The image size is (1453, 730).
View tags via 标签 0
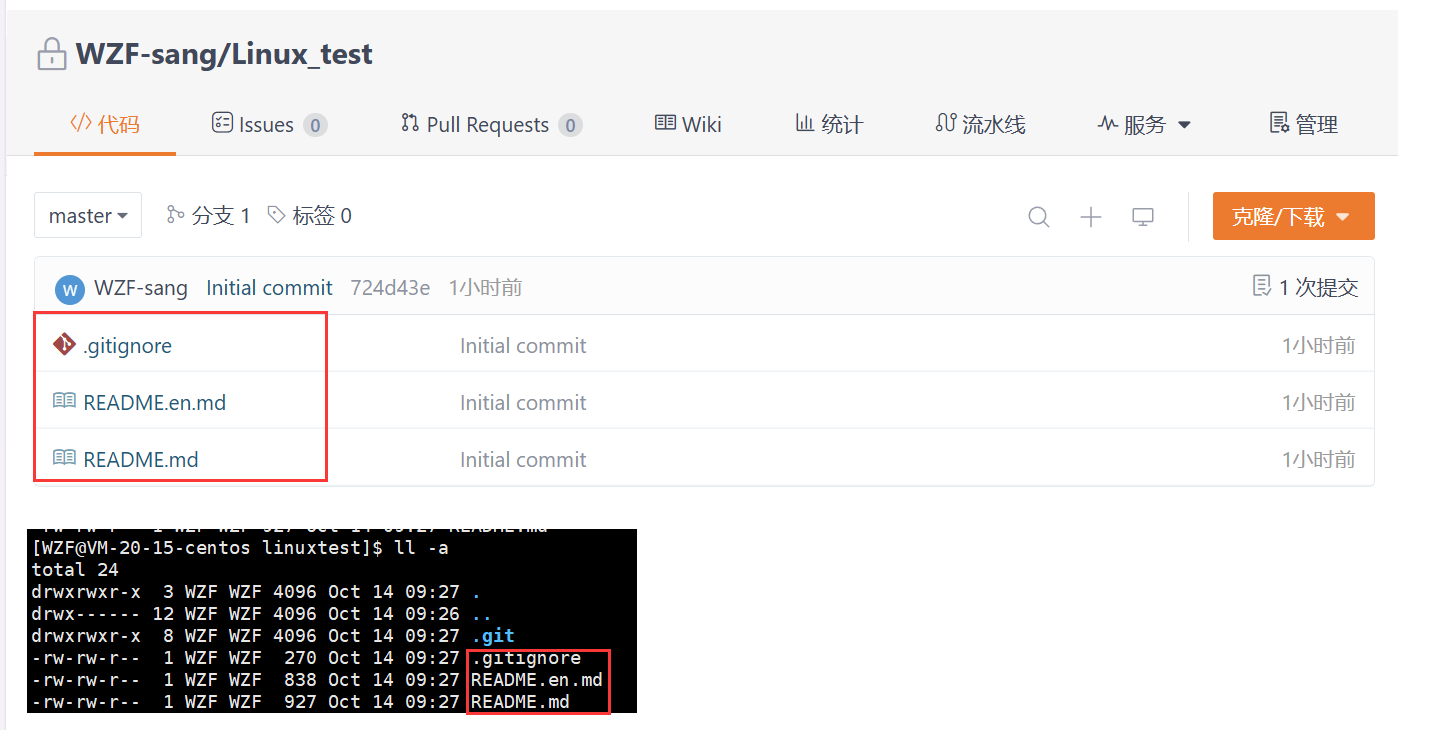[309, 215]
